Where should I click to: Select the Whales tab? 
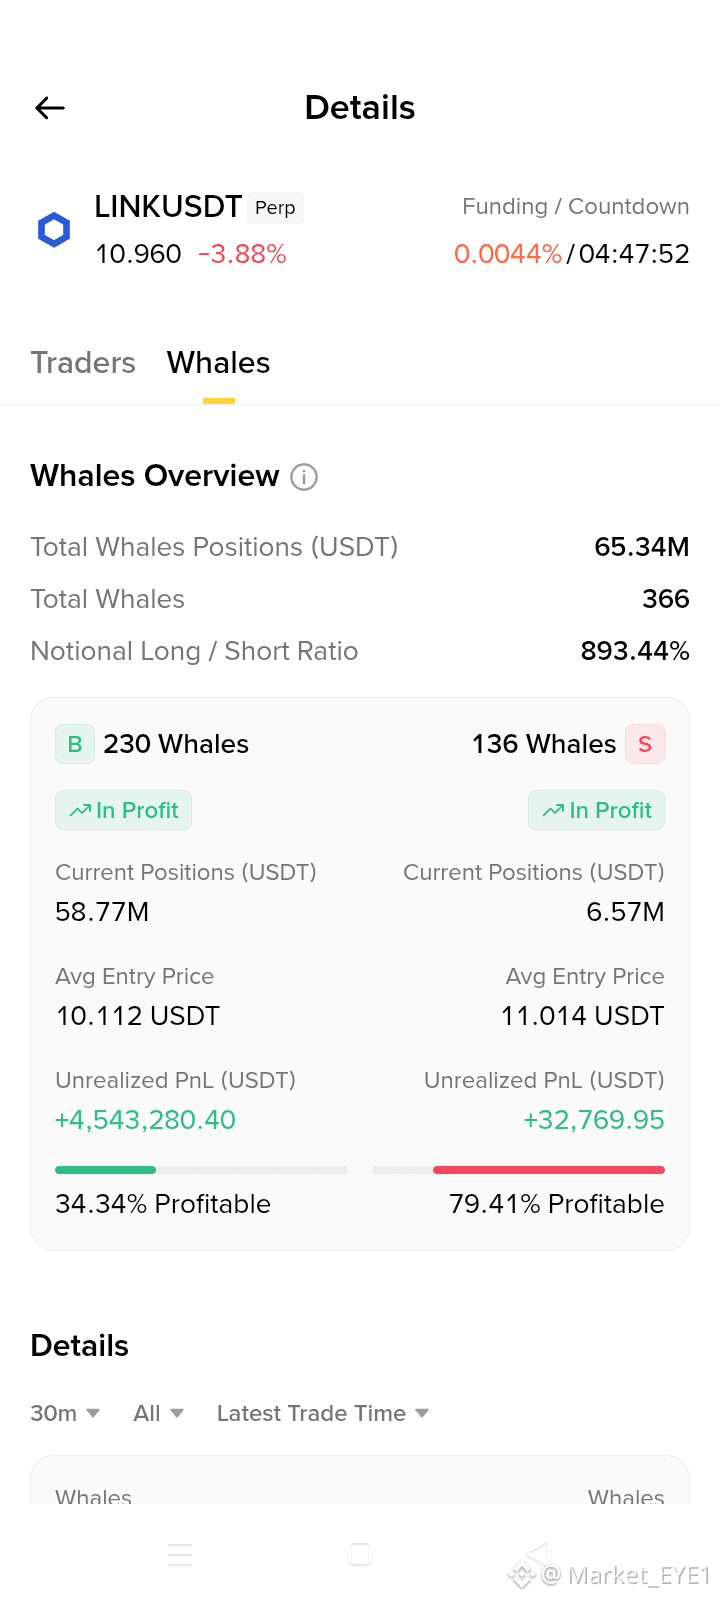point(218,362)
